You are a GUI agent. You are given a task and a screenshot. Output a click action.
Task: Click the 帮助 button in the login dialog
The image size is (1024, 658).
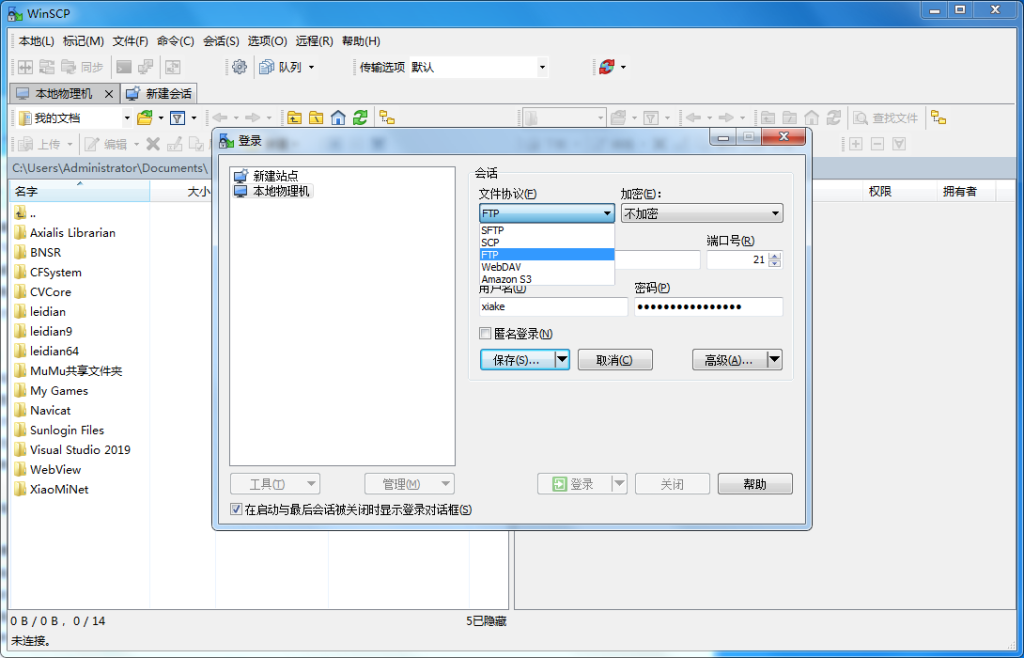[755, 483]
